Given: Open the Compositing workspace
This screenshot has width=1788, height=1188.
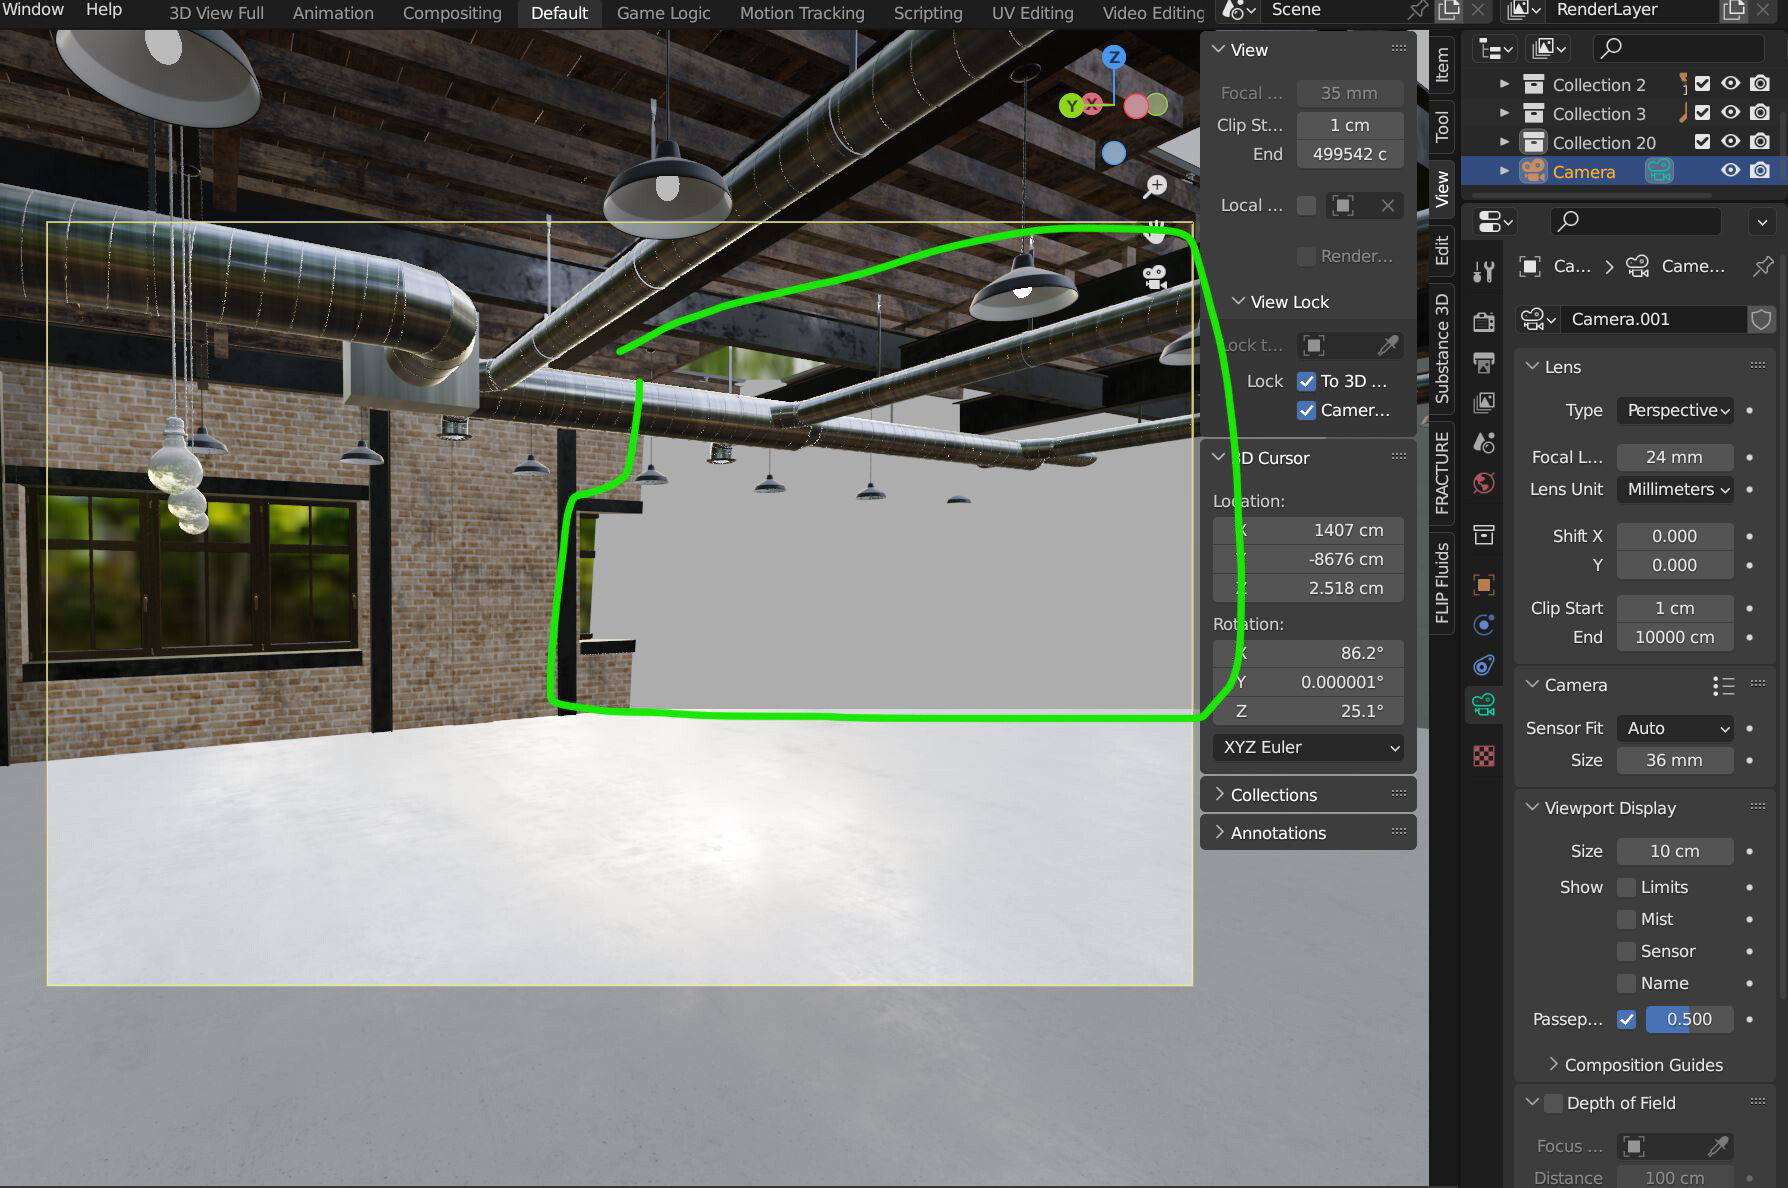Looking at the screenshot, I should click(452, 13).
